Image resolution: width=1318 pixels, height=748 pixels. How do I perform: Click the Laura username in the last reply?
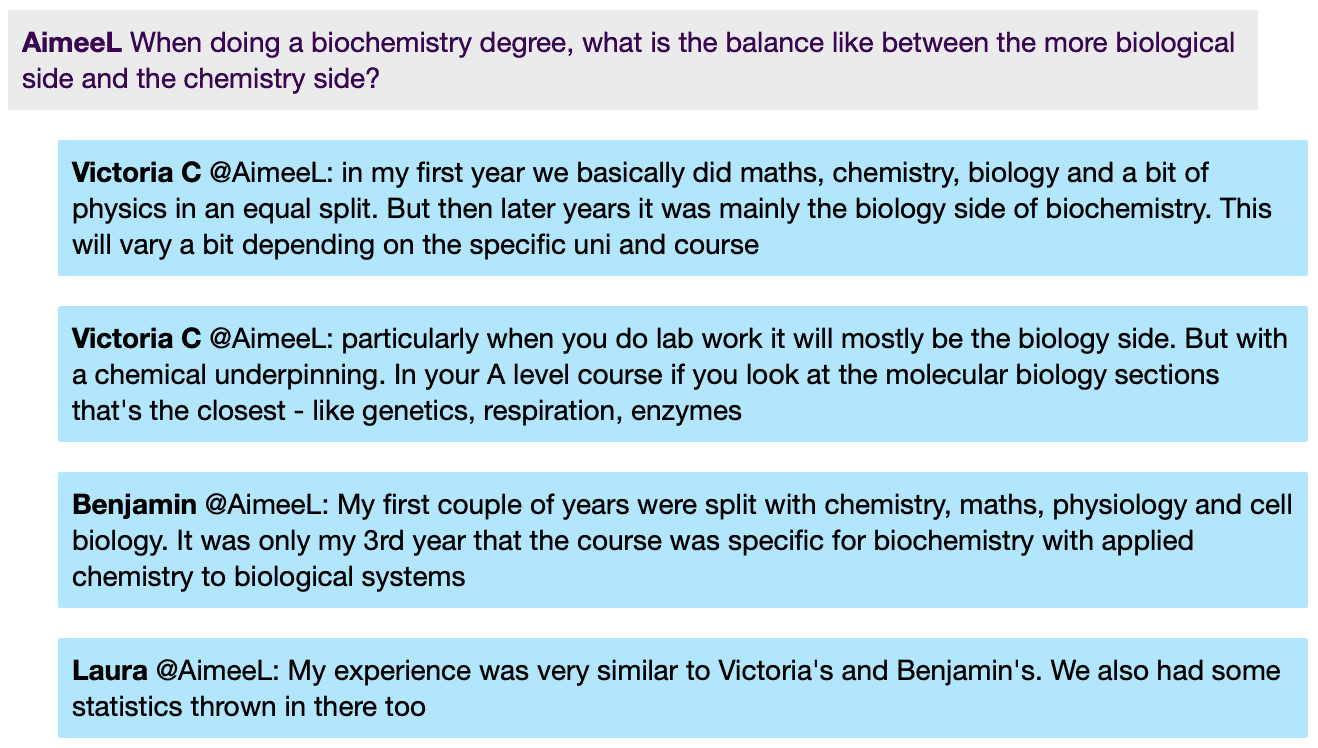coord(110,671)
